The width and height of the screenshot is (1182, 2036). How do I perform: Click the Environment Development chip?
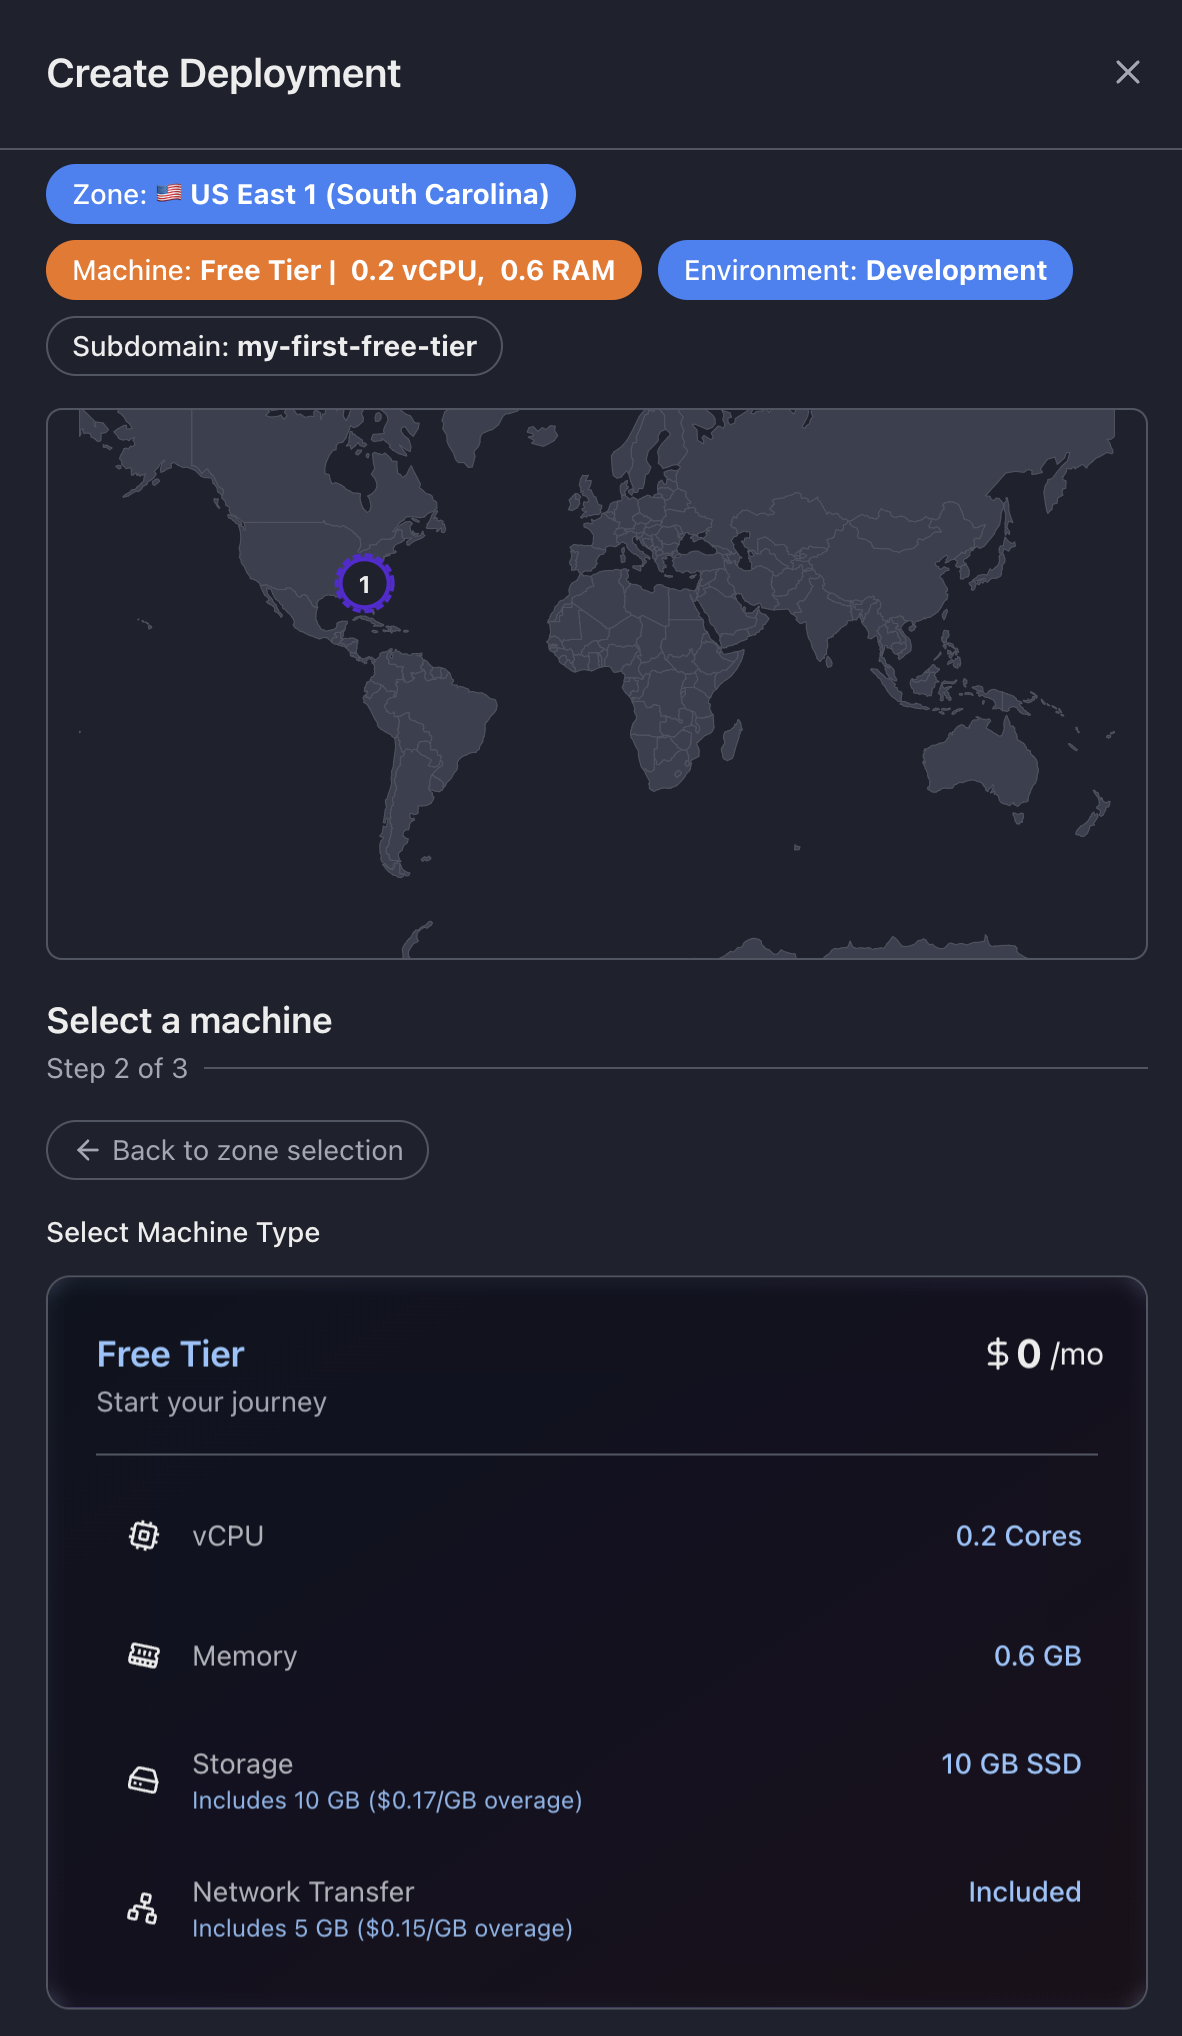[x=865, y=270]
